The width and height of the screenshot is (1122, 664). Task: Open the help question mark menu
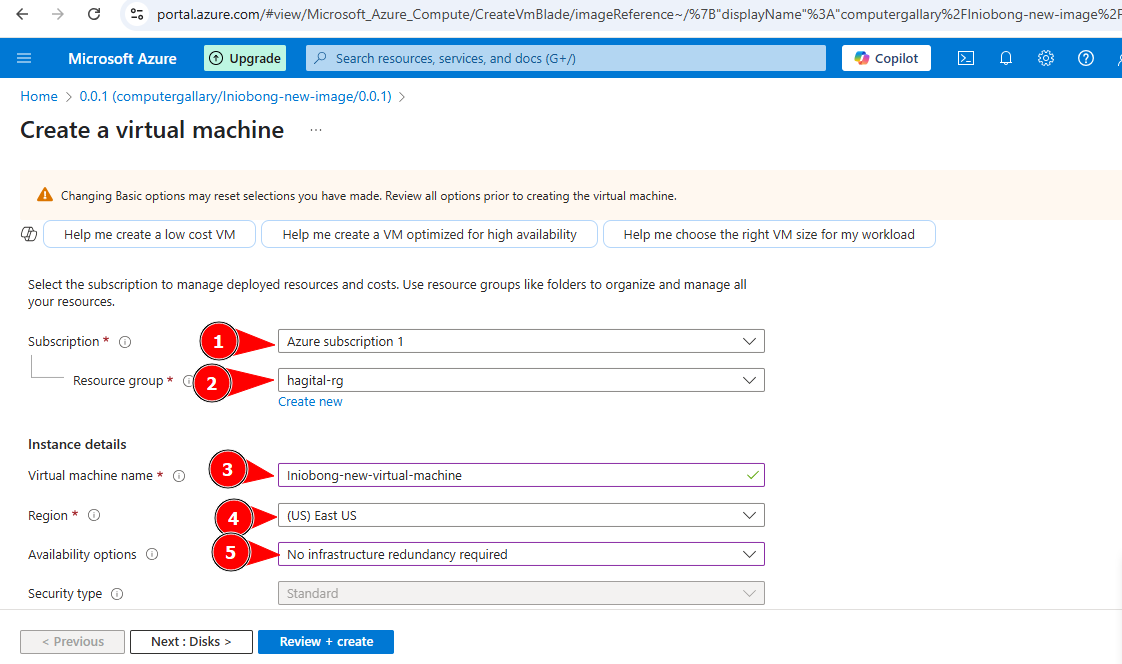coord(1086,58)
